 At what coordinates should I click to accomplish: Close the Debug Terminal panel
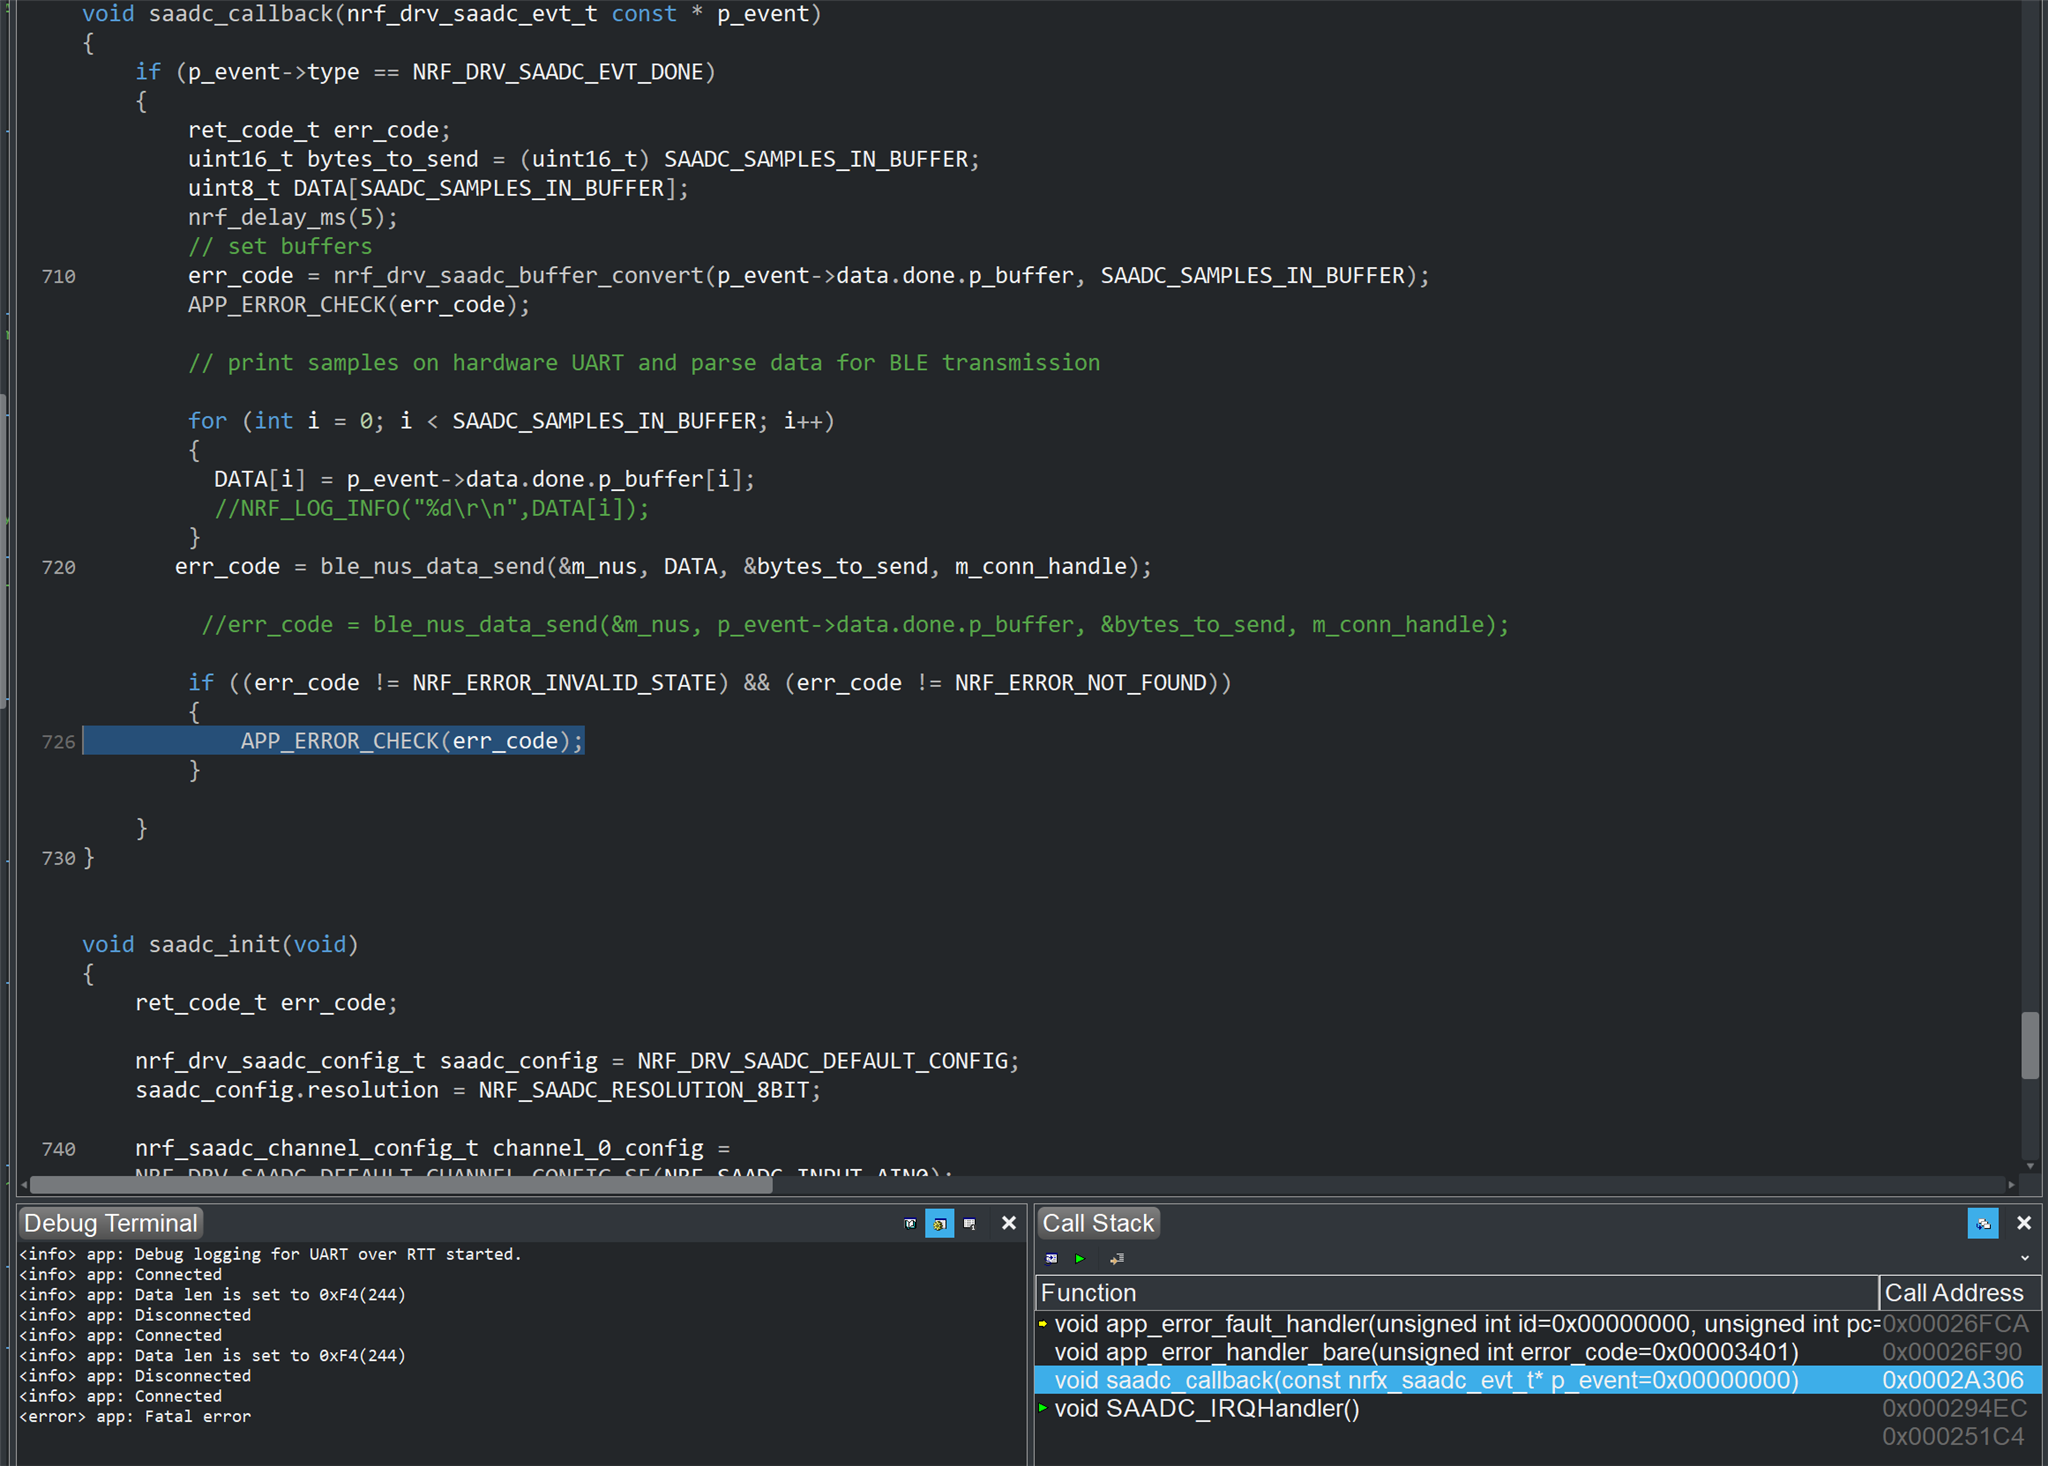[x=1009, y=1223]
